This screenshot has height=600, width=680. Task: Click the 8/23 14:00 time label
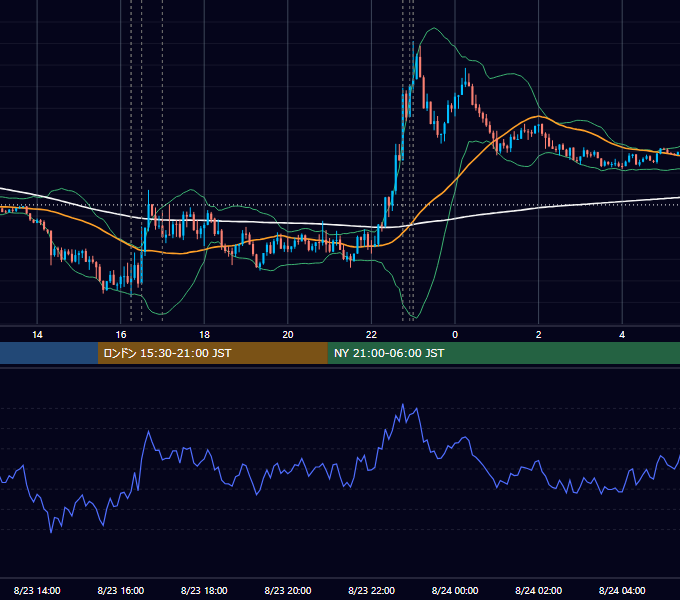click(x=37, y=590)
